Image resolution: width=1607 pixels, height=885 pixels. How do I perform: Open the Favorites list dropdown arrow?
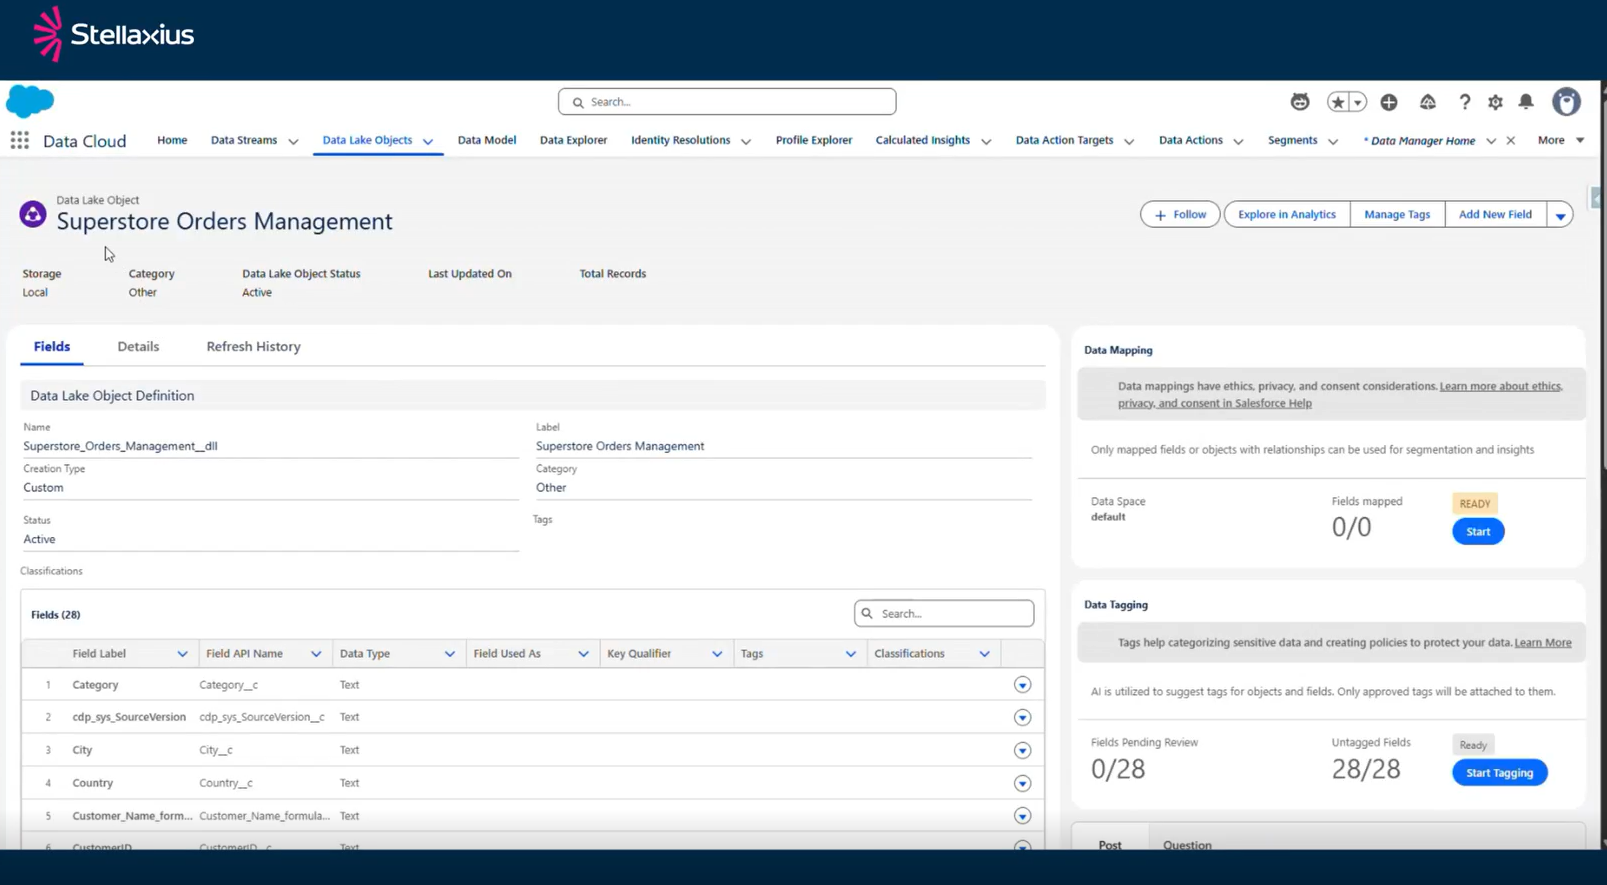pyautogui.click(x=1358, y=102)
